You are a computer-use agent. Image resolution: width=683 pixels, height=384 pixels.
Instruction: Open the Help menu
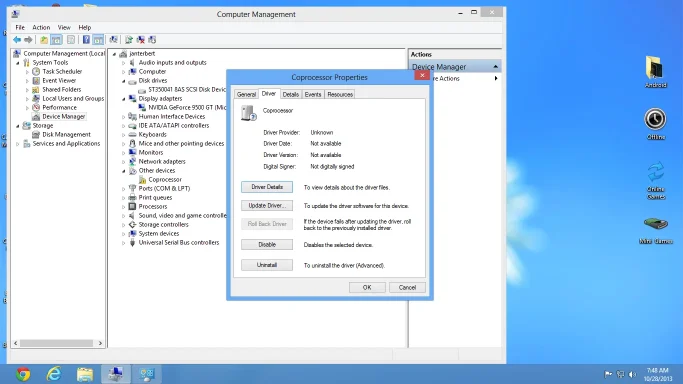tap(85, 27)
